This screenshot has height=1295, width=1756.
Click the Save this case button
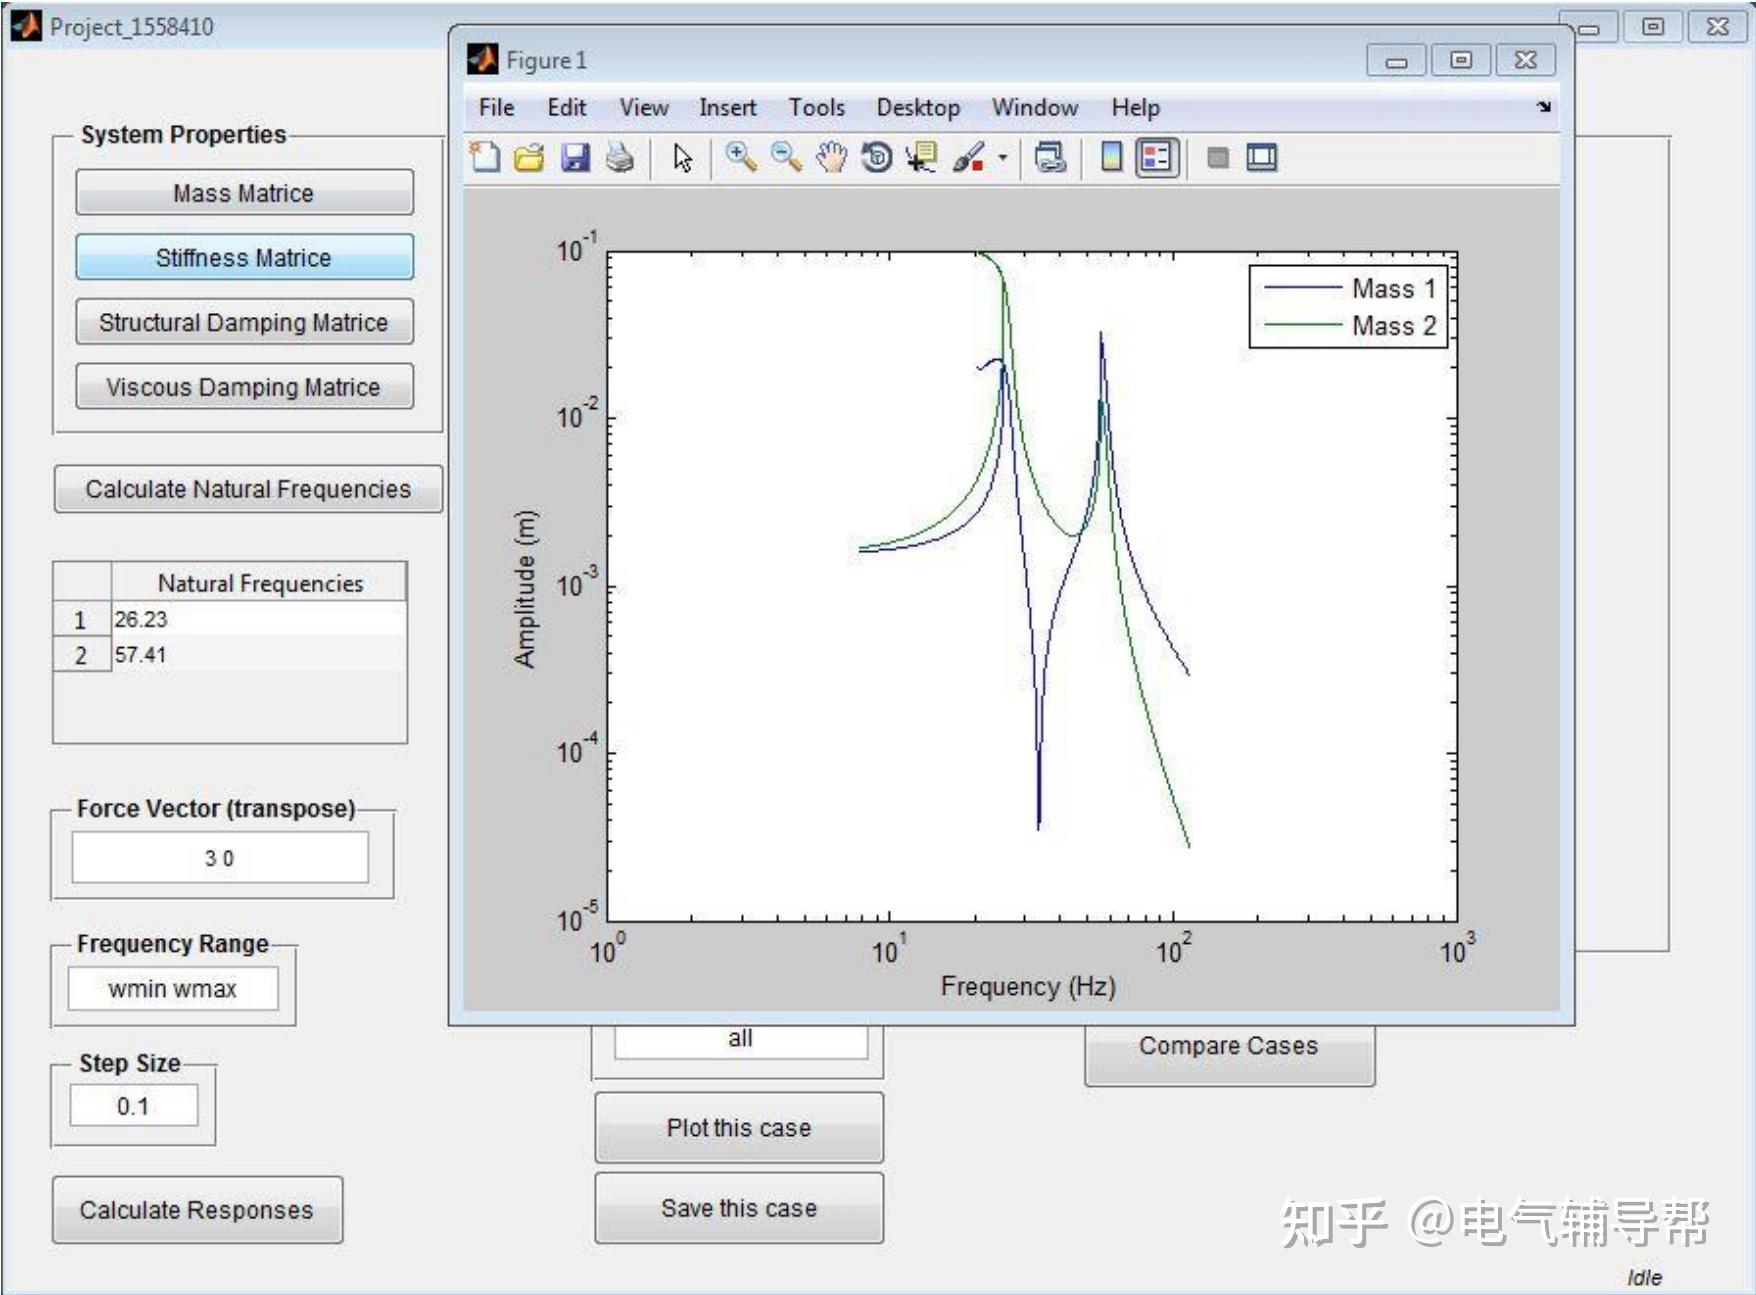click(x=738, y=1208)
